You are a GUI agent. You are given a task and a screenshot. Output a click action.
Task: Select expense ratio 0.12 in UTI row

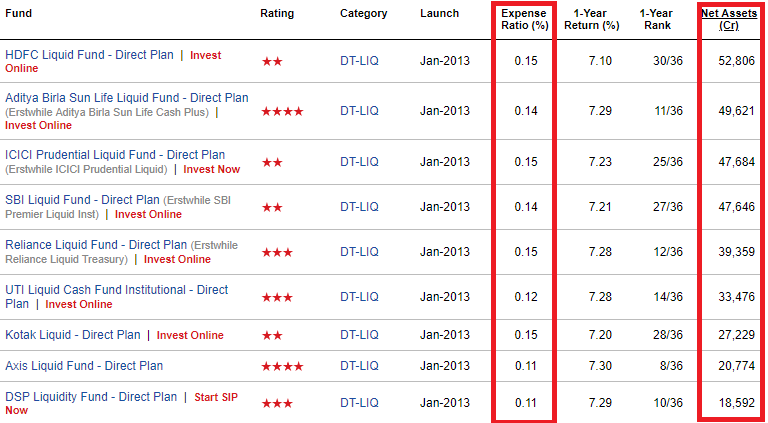click(x=526, y=297)
